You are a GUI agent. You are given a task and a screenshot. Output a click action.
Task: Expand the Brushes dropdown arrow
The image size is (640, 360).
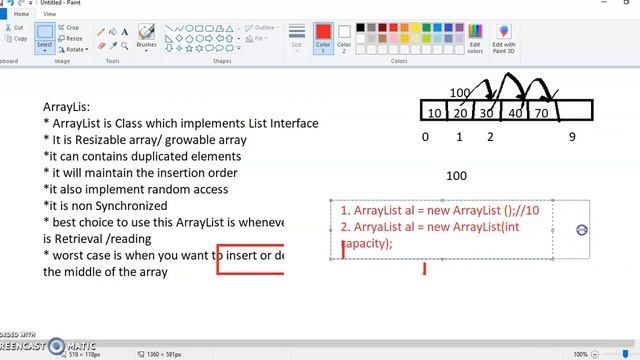(x=146, y=50)
